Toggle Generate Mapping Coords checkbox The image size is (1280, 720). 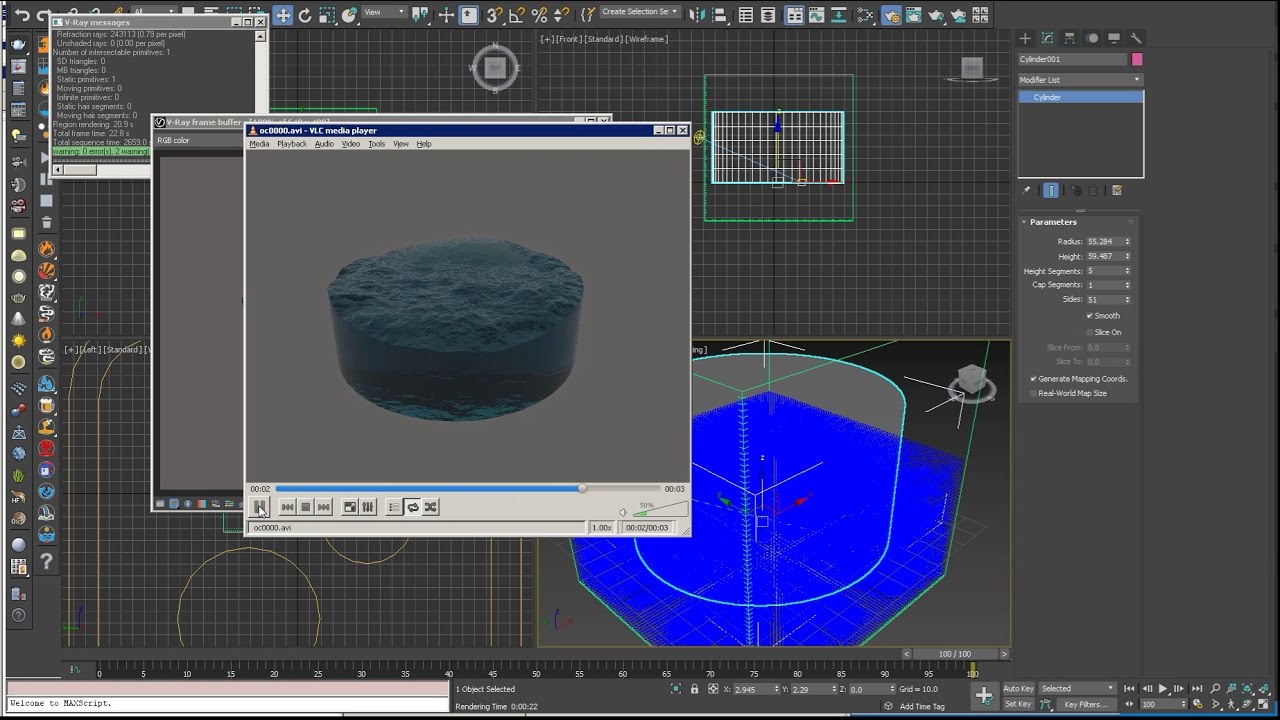coord(1034,379)
